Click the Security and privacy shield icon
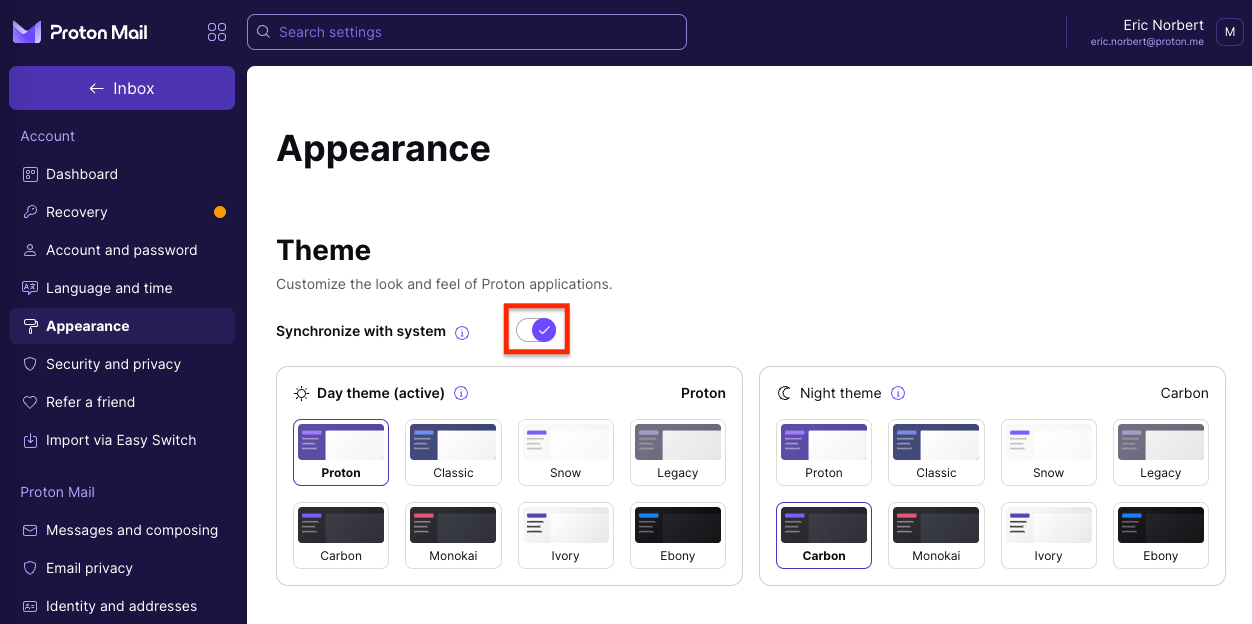 tap(30, 364)
